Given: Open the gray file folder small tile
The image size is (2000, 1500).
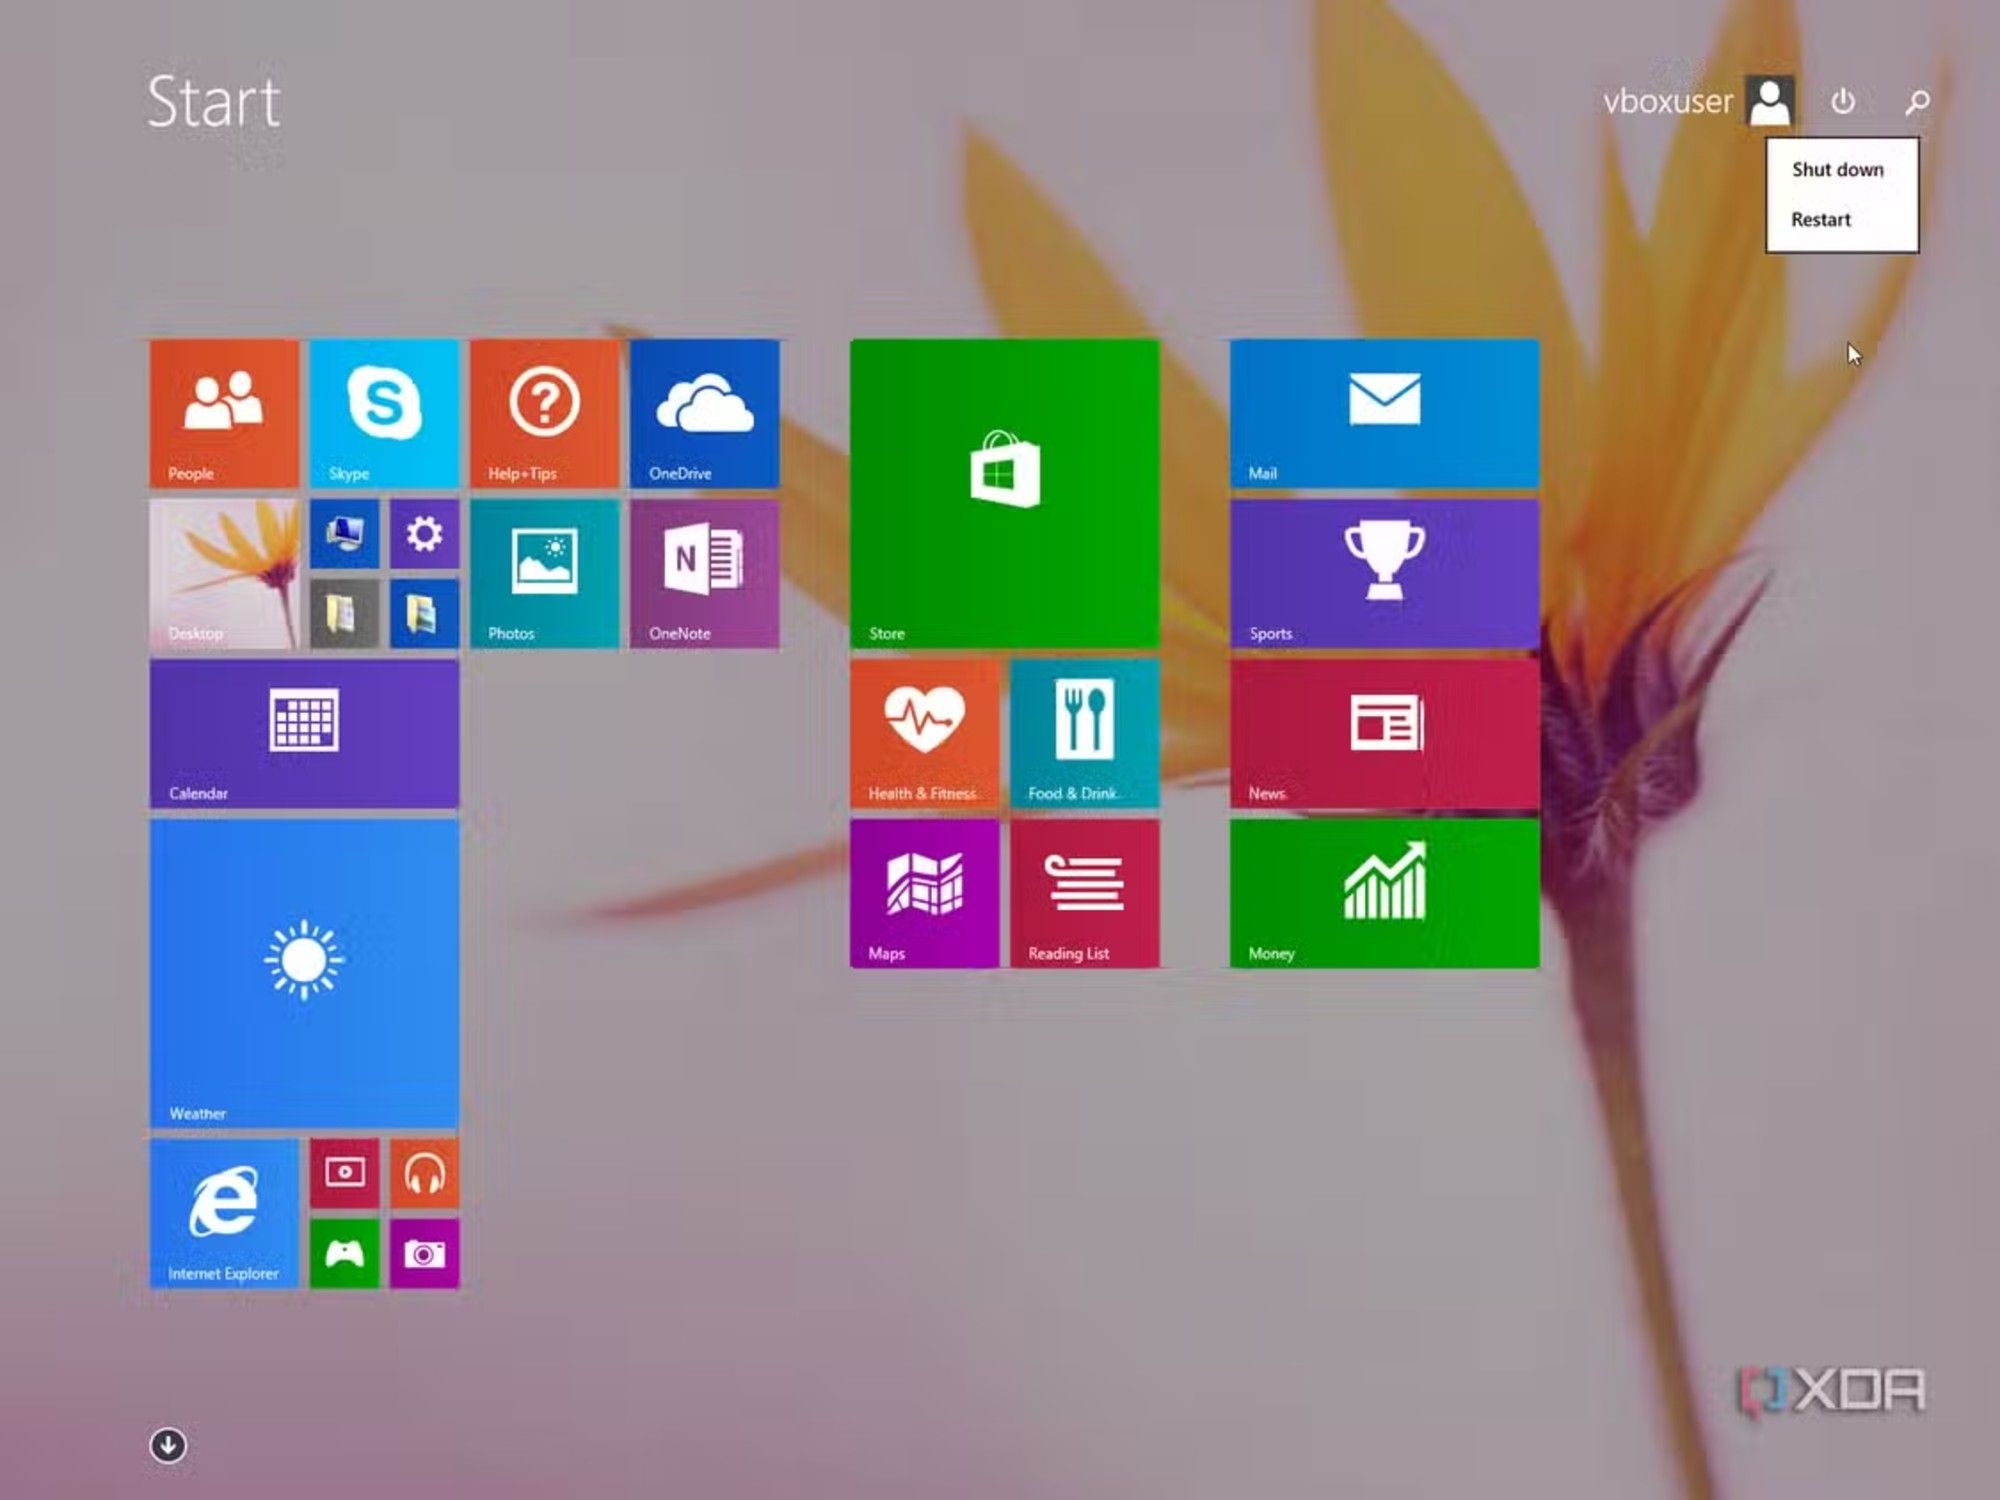Looking at the screenshot, I should click(x=344, y=613).
